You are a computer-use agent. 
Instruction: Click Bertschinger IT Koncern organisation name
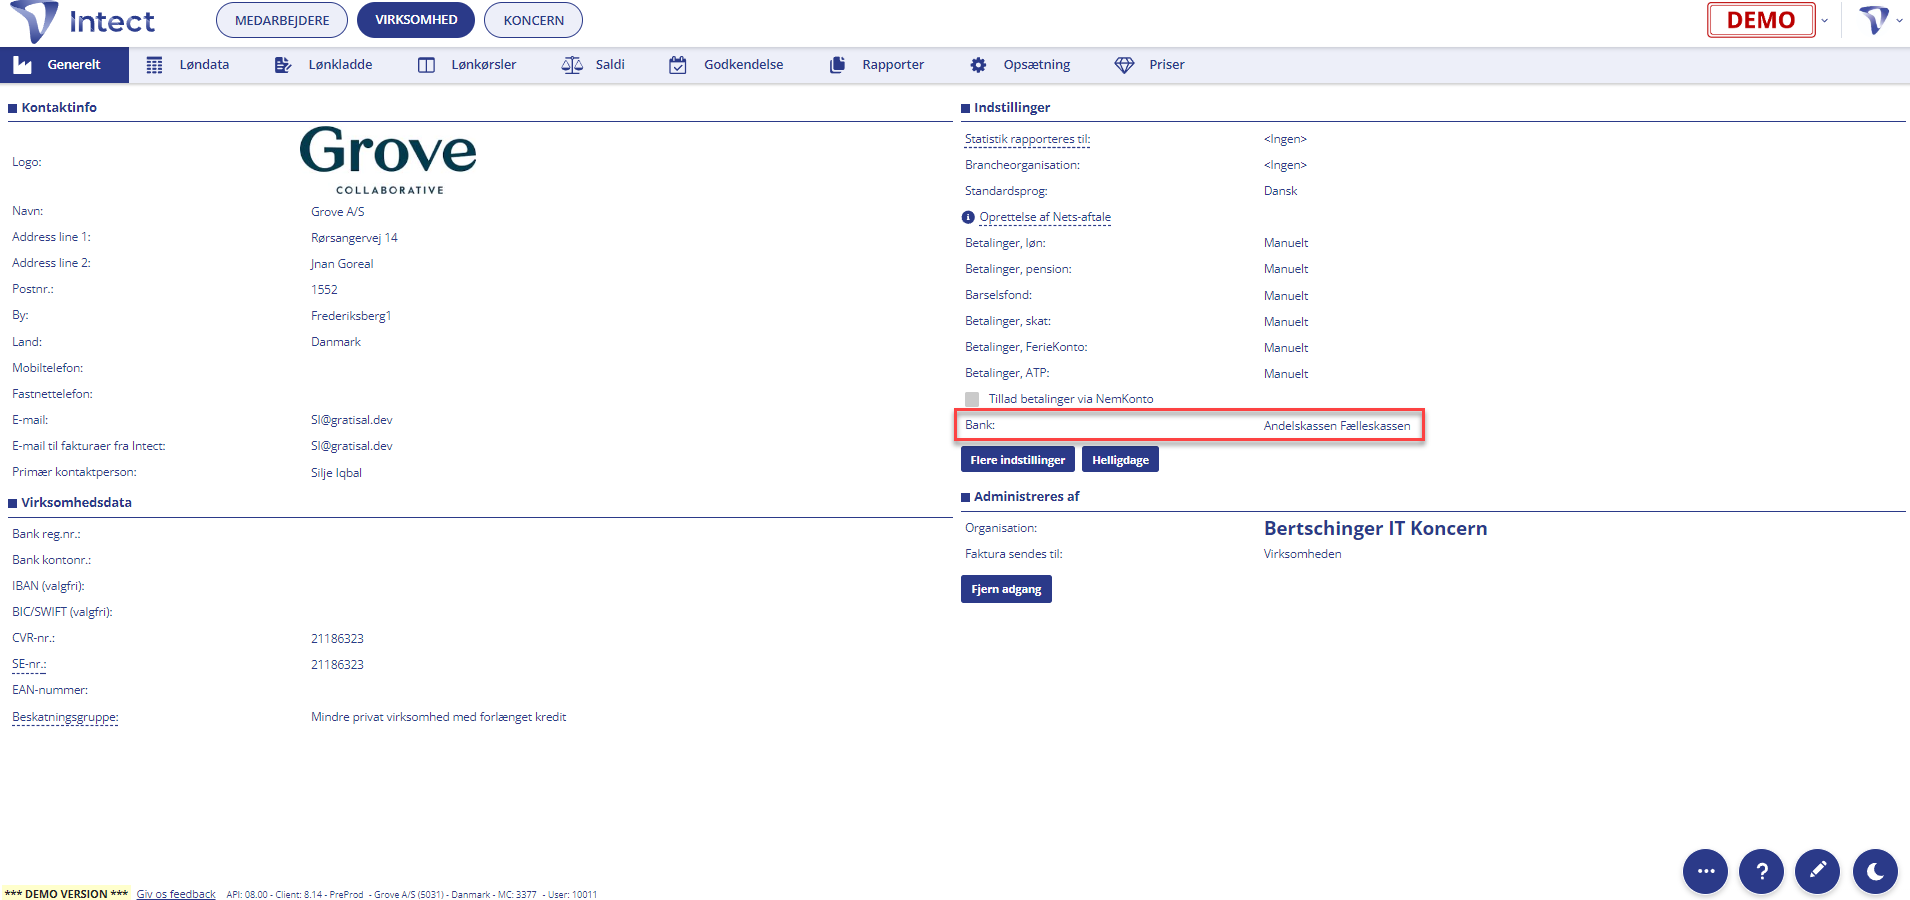point(1375,528)
